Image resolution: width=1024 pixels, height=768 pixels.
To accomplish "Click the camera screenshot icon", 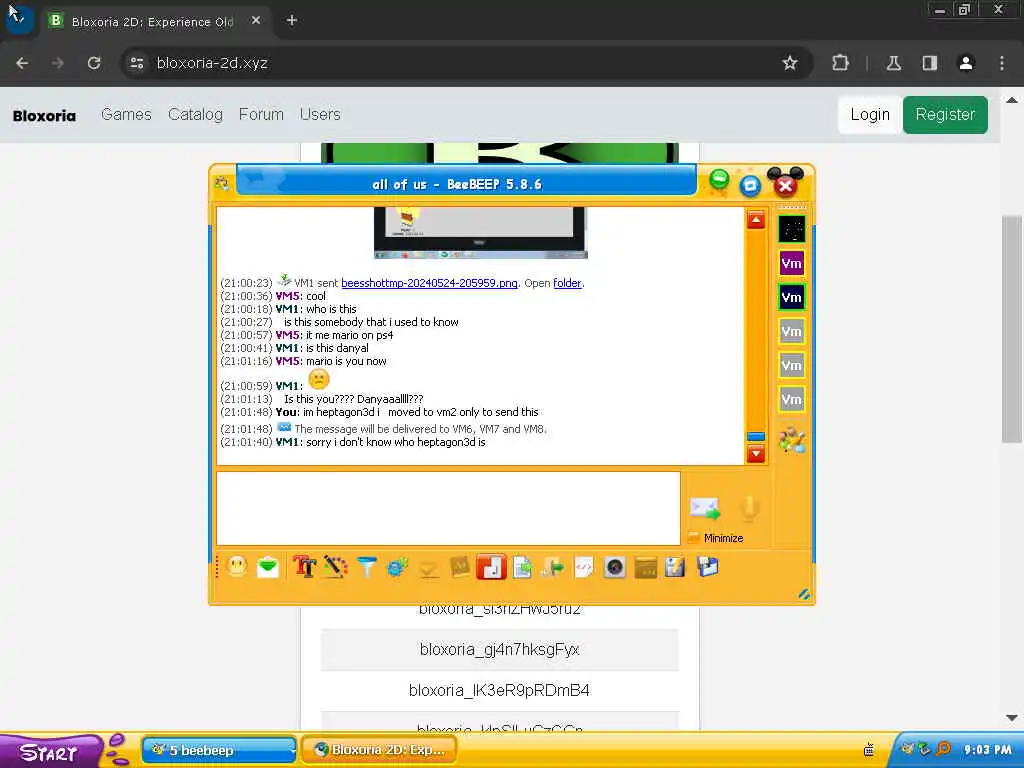I will click(x=615, y=566).
